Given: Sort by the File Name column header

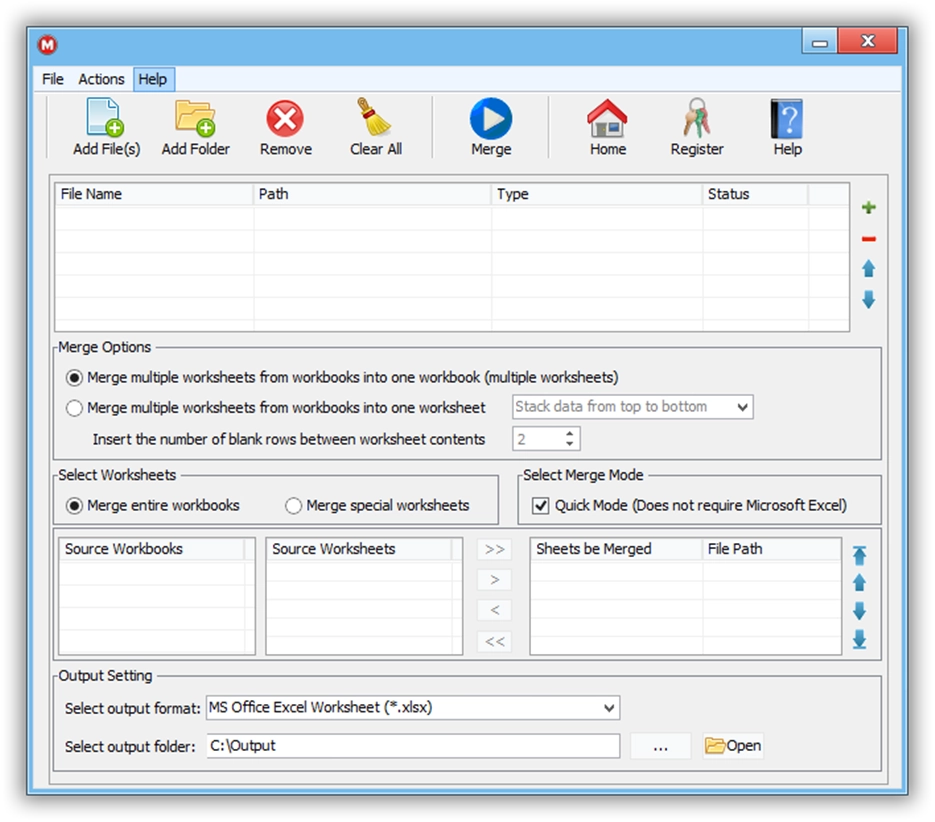Looking at the screenshot, I should 154,194.
